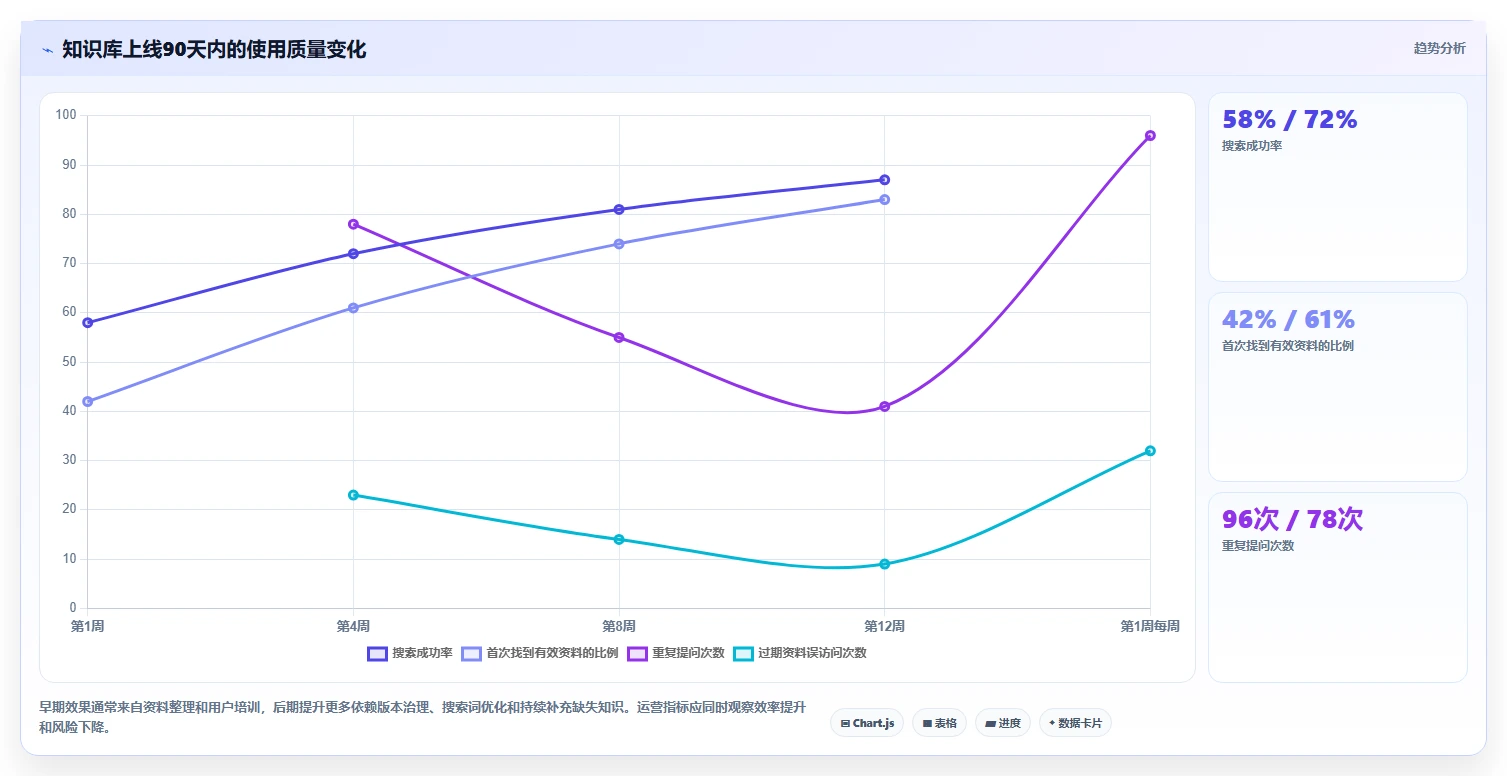Toggle the 重复提问次数 legend item
The image size is (1507, 776).
pos(677,653)
